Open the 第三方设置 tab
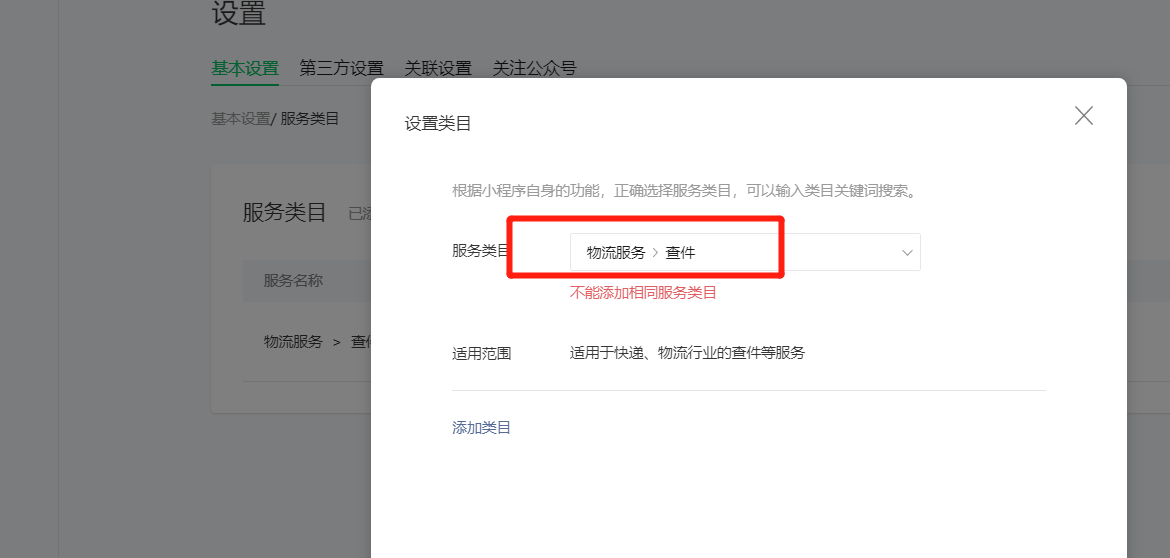Screen dimensions: 1170x558 pos(341,68)
